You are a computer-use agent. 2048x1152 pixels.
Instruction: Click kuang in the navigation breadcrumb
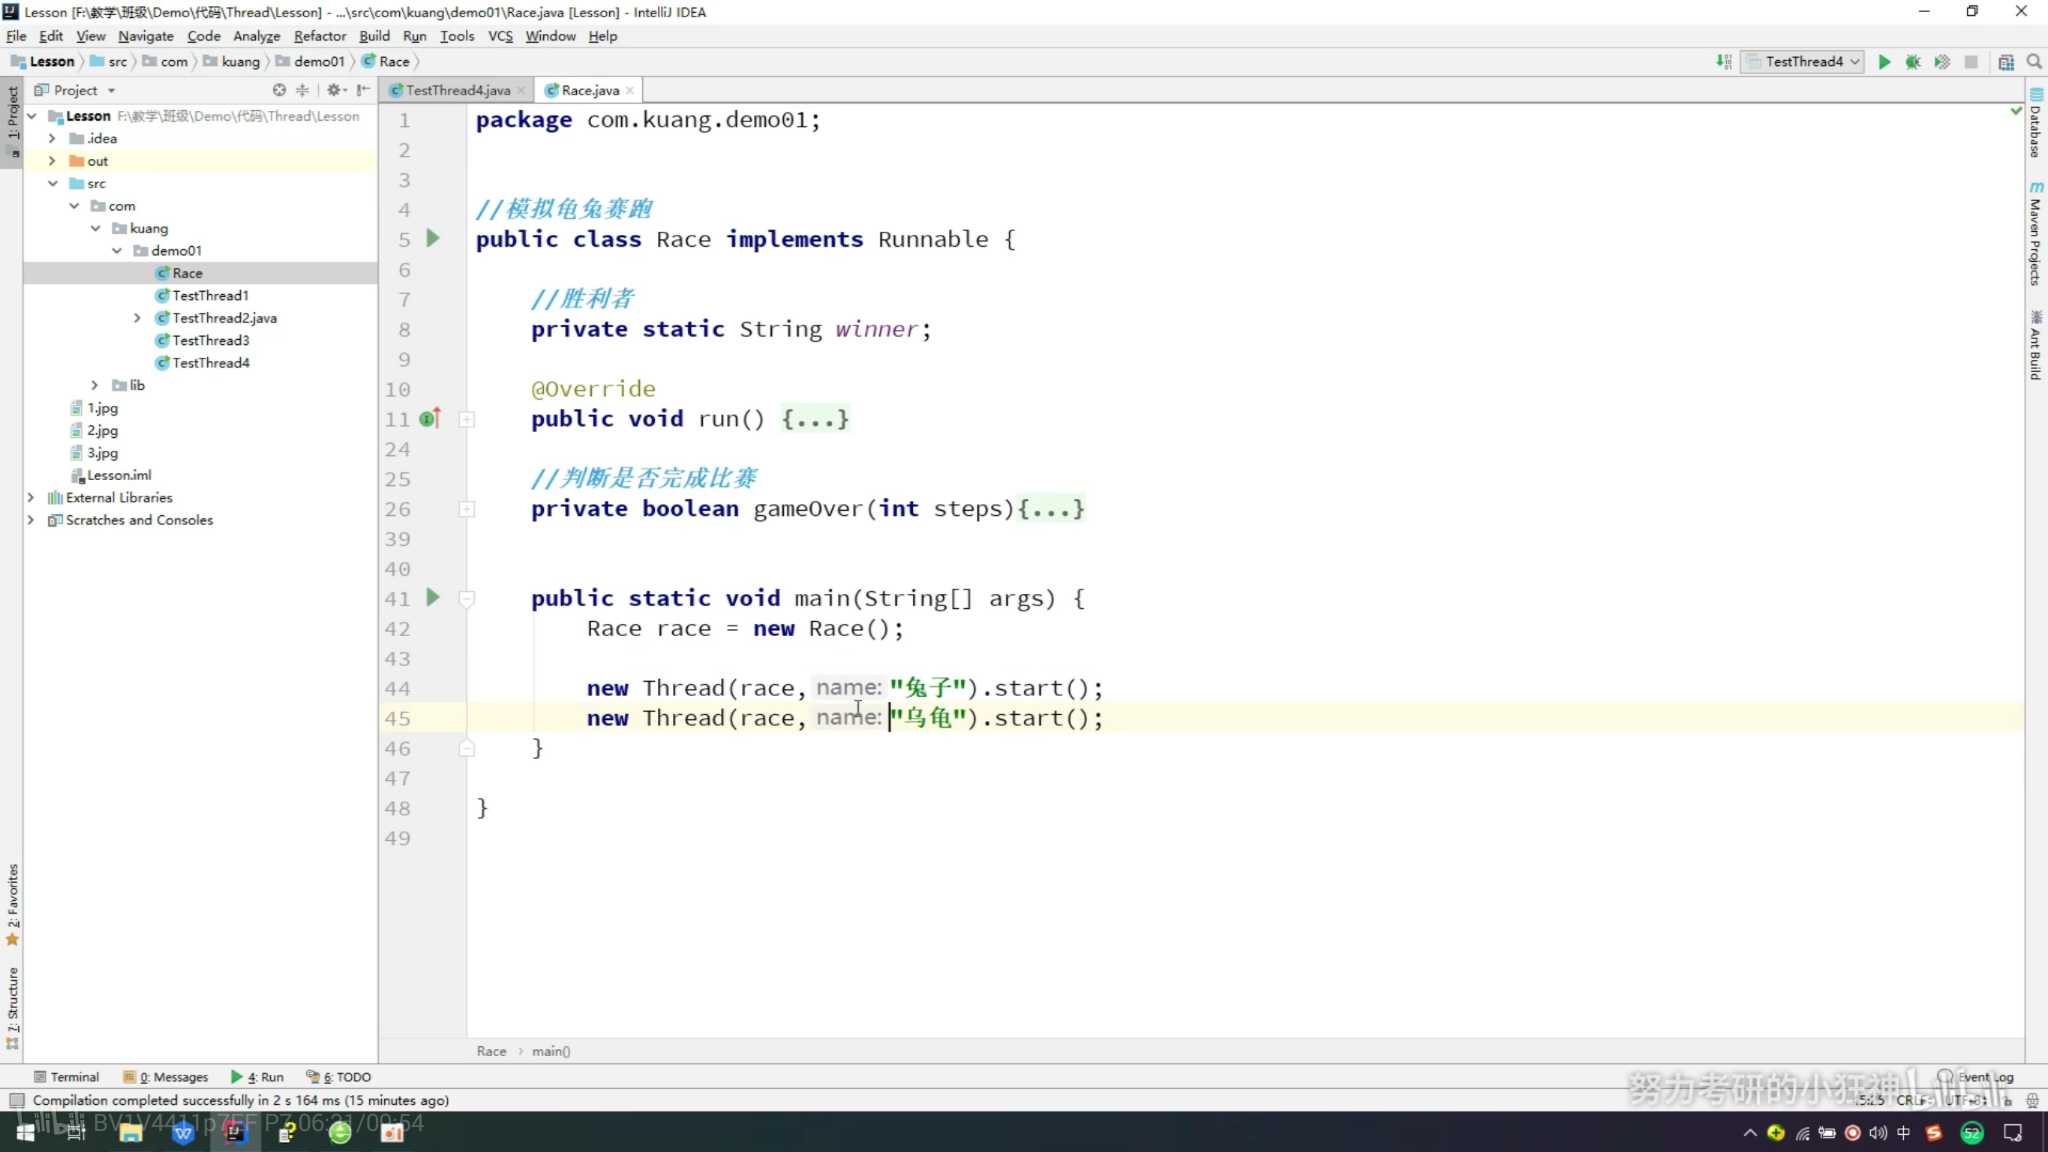(x=240, y=62)
